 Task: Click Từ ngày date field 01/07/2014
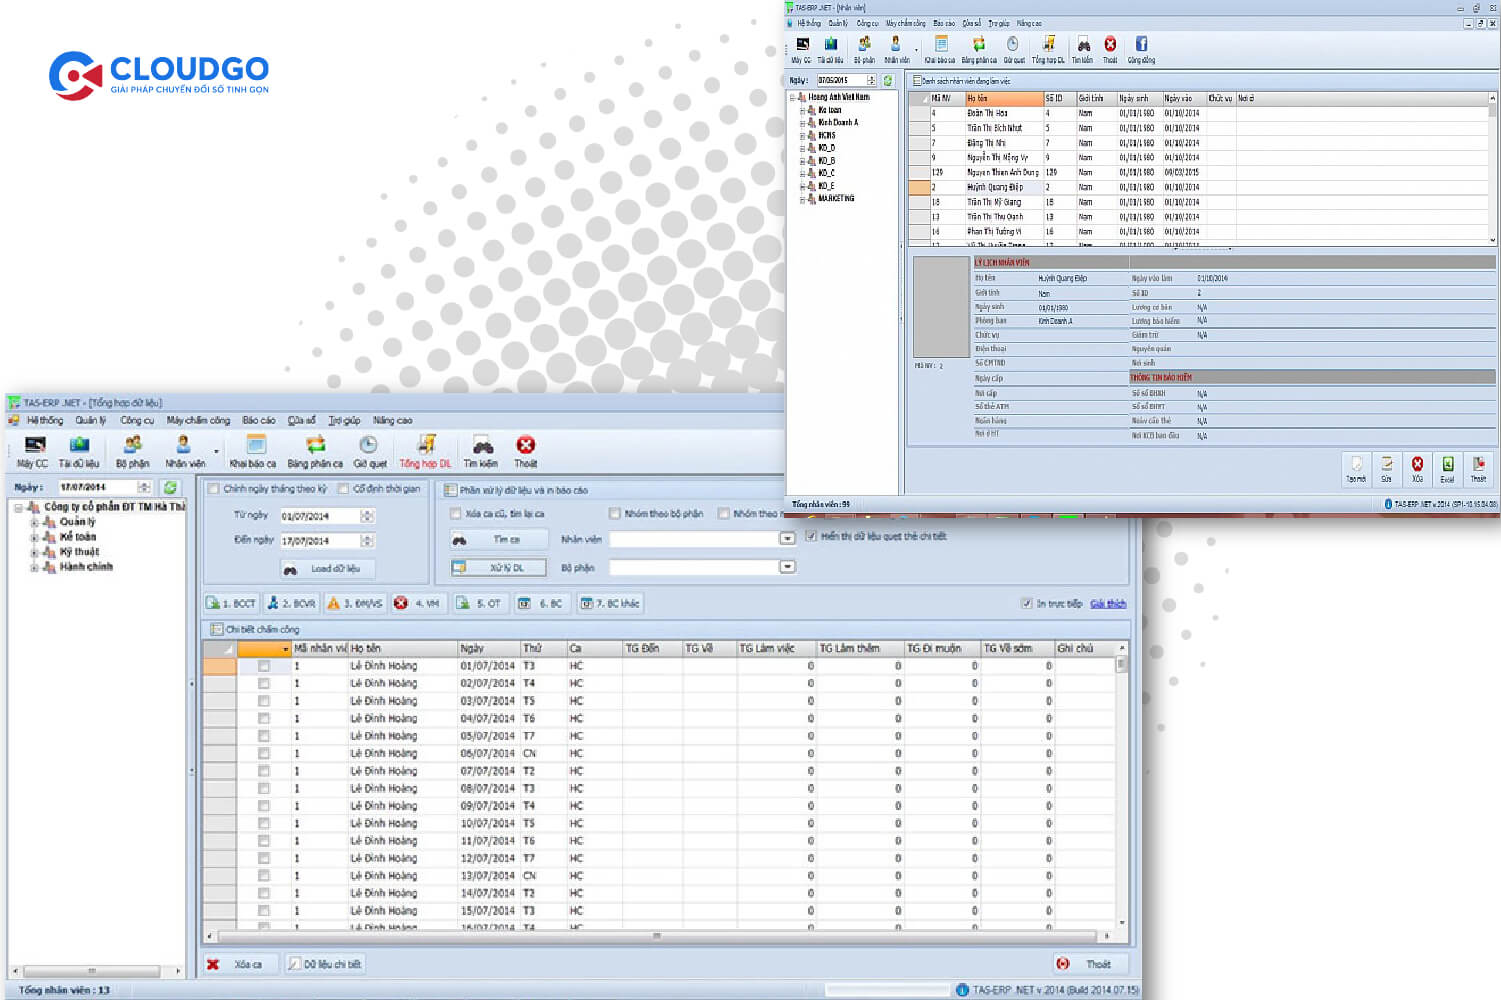coord(326,516)
